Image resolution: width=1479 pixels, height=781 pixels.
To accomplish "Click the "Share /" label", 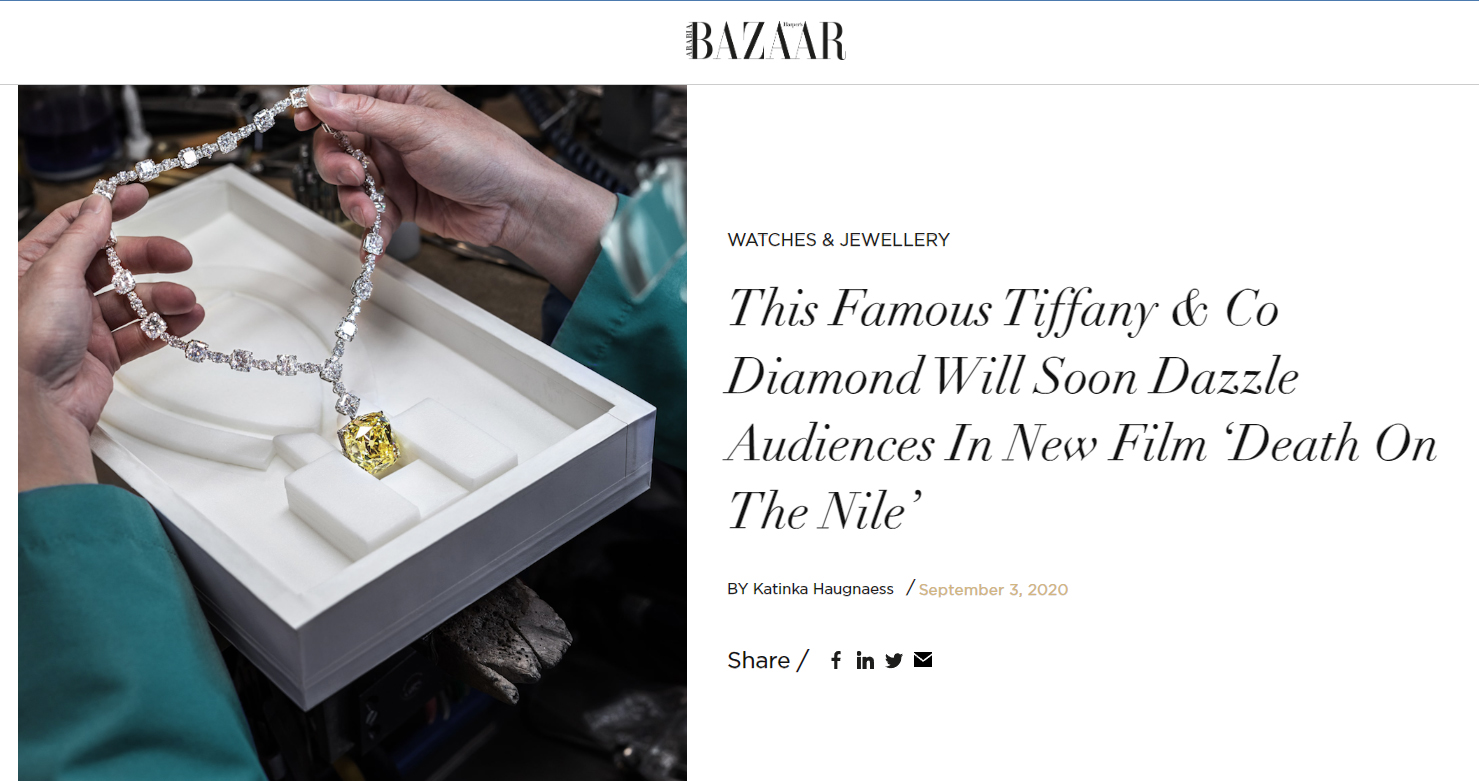I will (x=767, y=660).
